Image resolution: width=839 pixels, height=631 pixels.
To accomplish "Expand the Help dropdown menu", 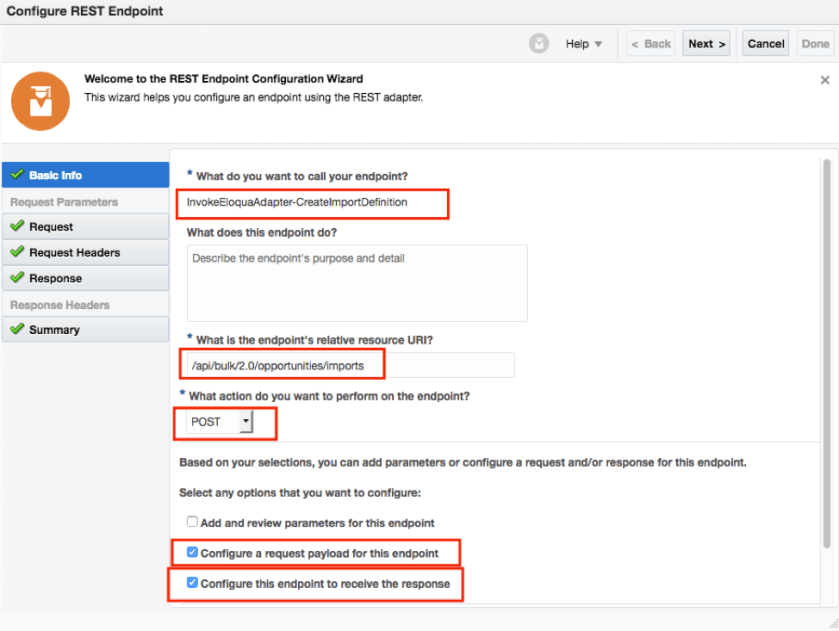I will pos(584,44).
